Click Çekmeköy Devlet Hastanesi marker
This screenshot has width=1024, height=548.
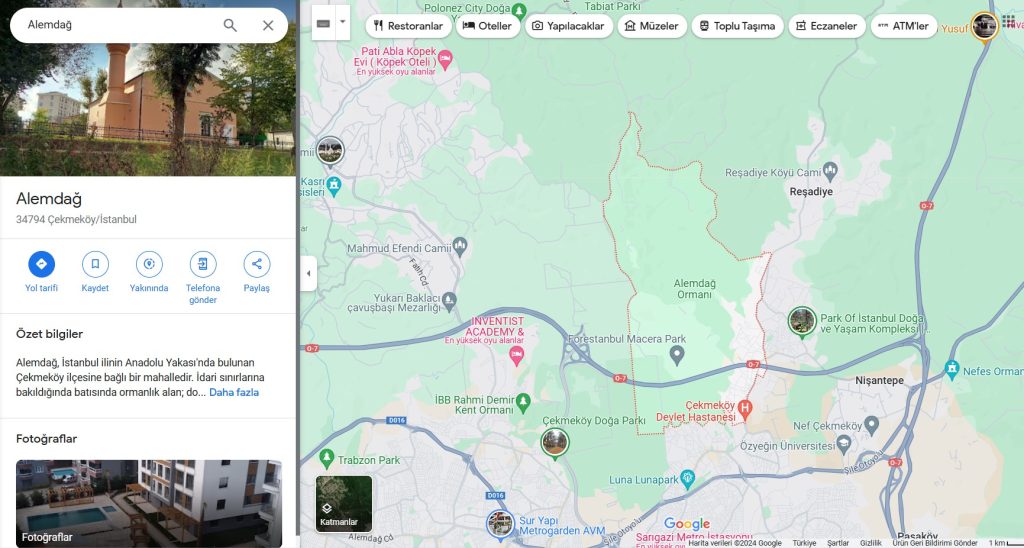tap(744, 410)
